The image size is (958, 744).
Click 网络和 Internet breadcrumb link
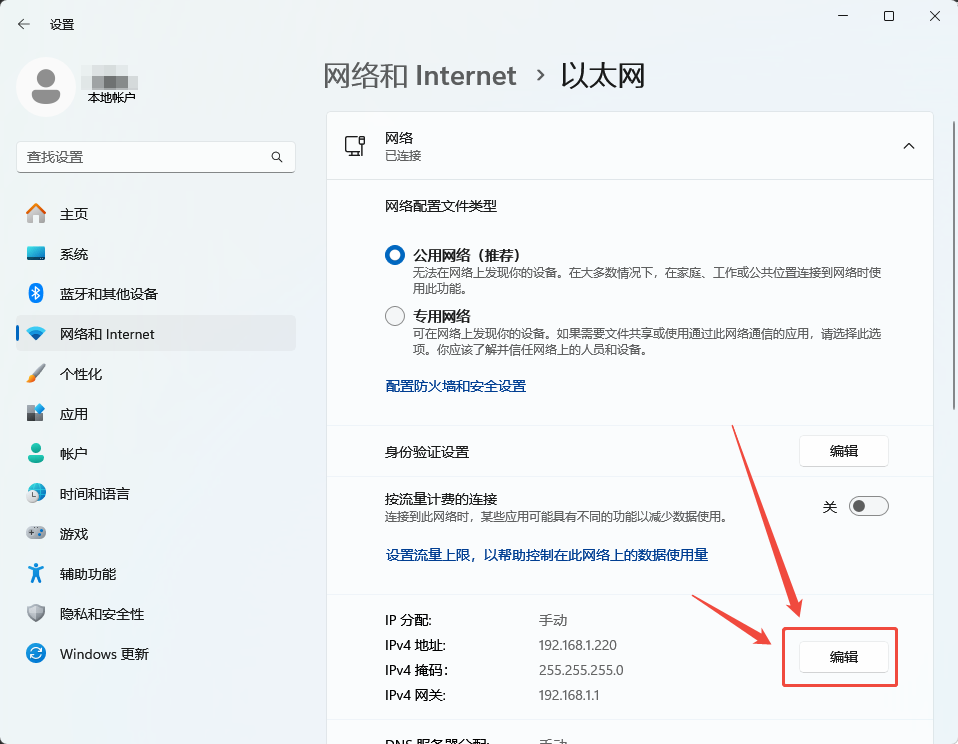point(420,76)
